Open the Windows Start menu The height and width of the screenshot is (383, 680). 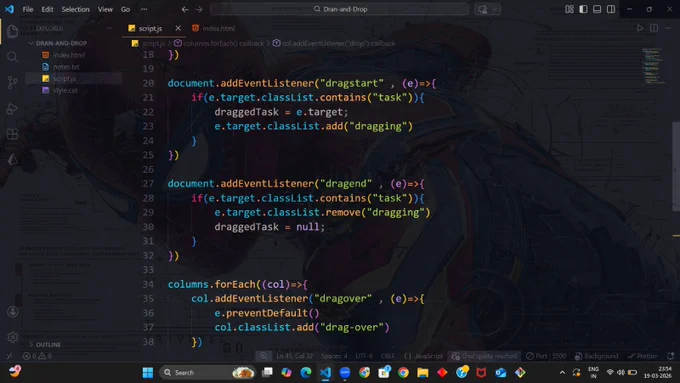148,373
